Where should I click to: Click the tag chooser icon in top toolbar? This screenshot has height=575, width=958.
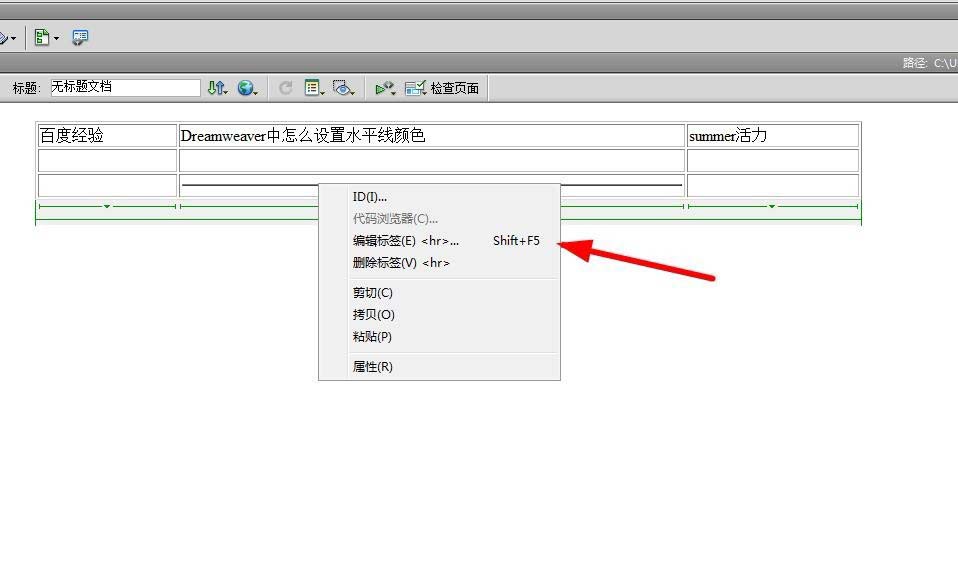(x=80, y=38)
